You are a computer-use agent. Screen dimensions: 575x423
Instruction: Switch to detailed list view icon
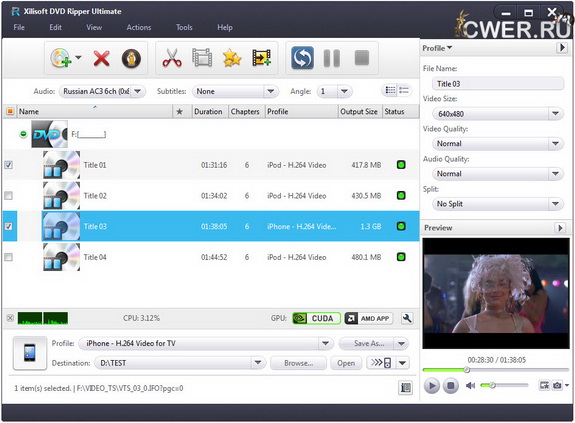(391, 90)
